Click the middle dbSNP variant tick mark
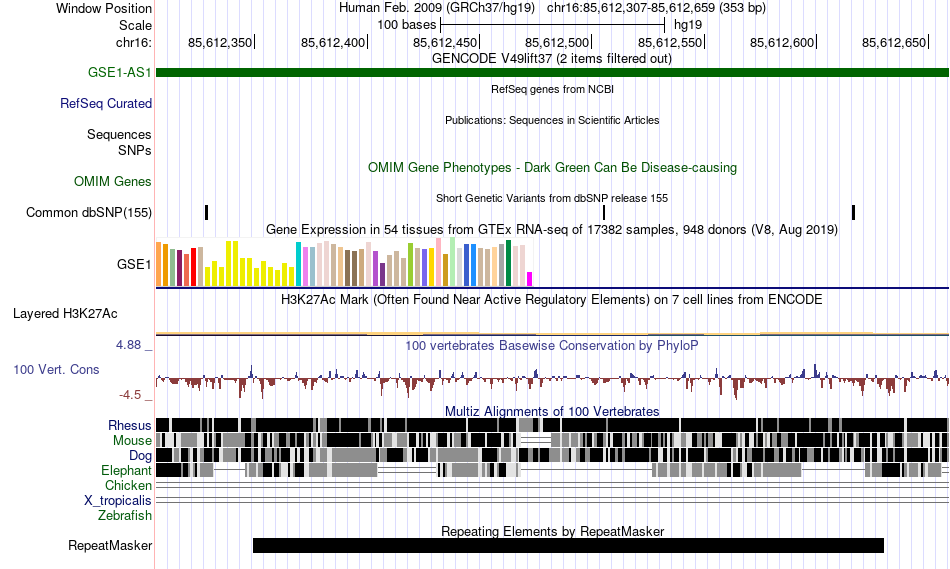Screen dimensions: 950x569 point(604,212)
